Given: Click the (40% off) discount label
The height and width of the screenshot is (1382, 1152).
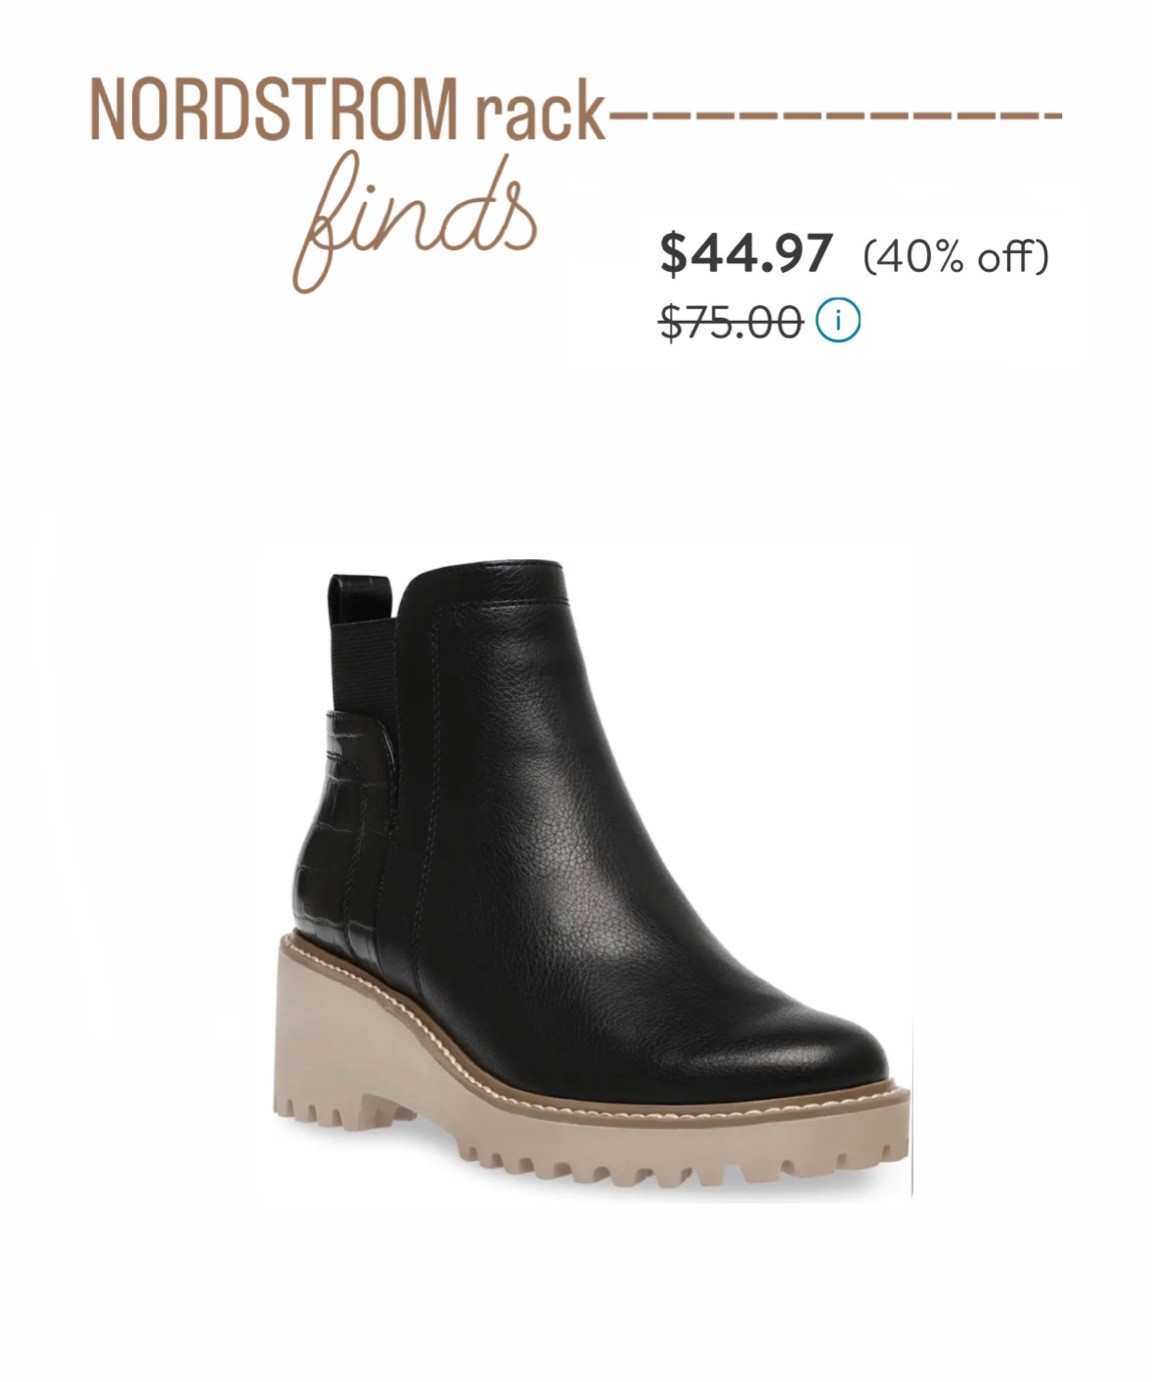Looking at the screenshot, I should tap(956, 257).
